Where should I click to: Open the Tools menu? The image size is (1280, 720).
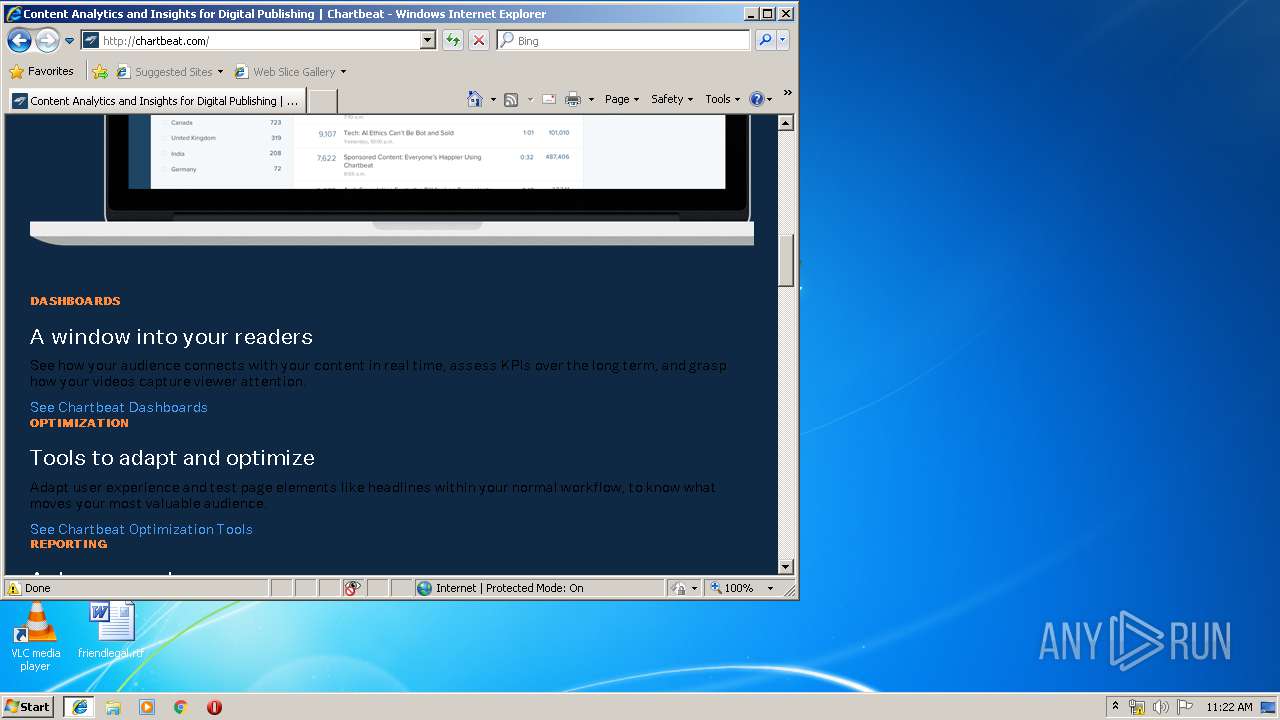click(722, 99)
